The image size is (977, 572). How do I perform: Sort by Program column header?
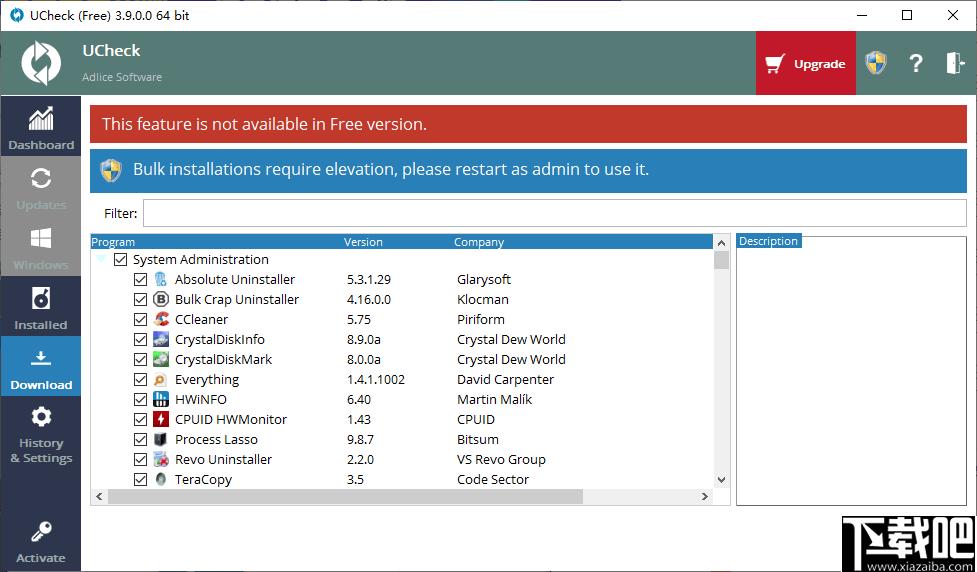(113, 242)
